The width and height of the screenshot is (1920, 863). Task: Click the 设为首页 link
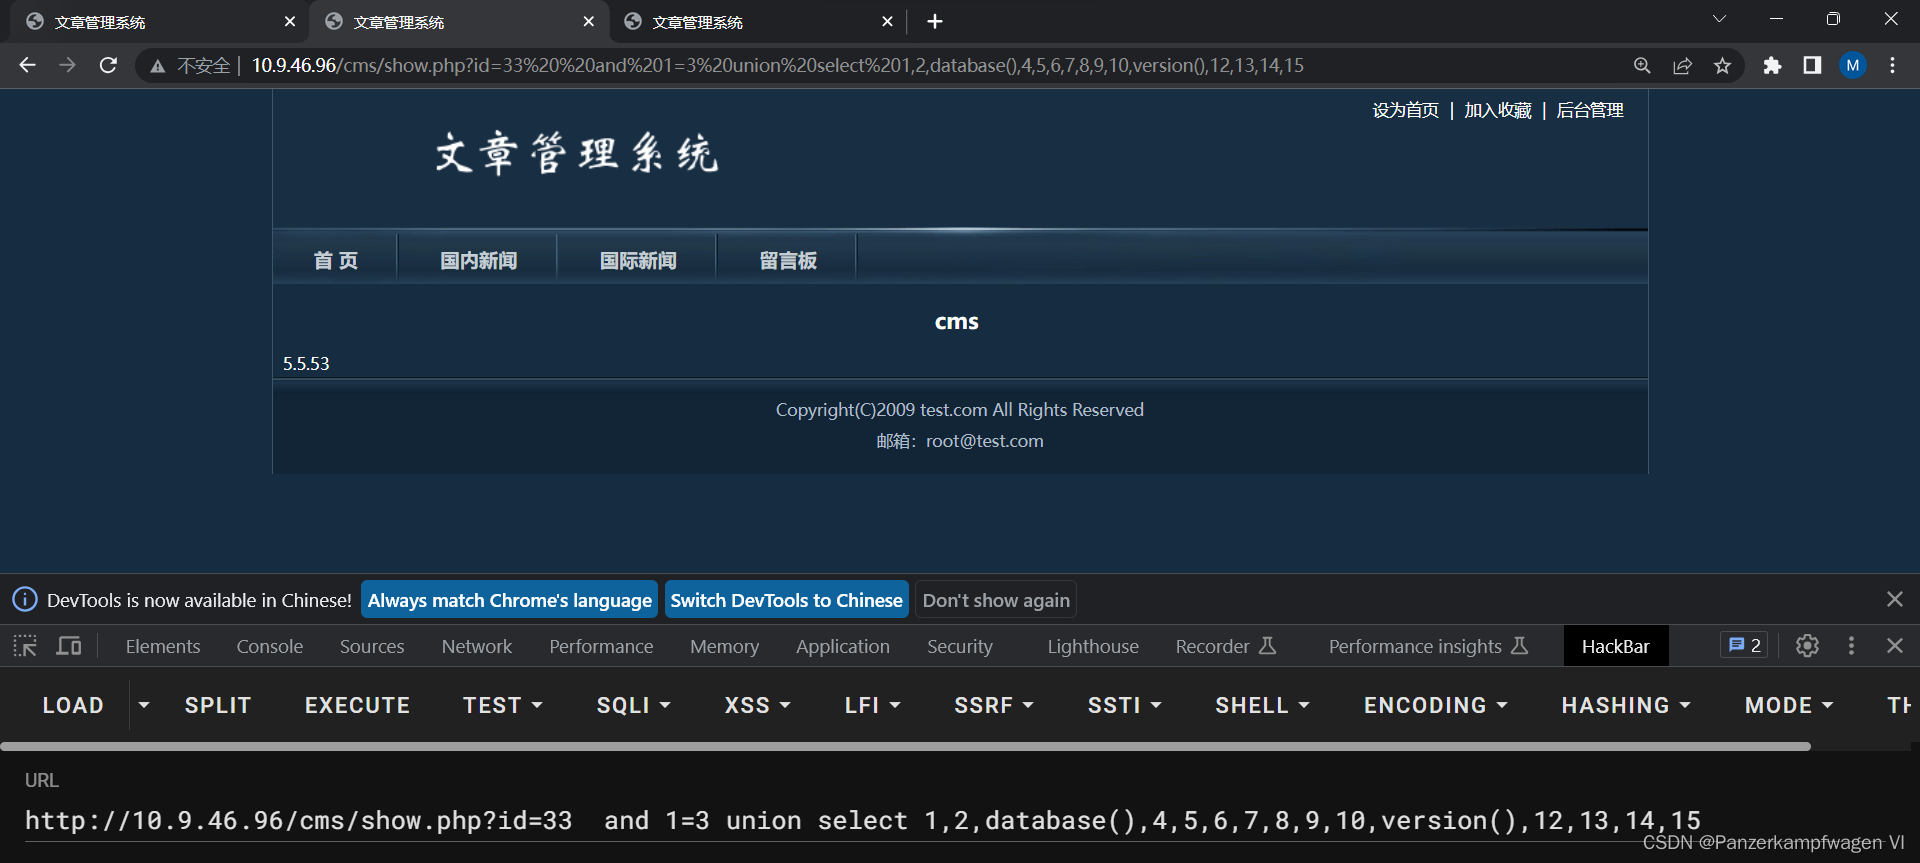(1405, 110)
